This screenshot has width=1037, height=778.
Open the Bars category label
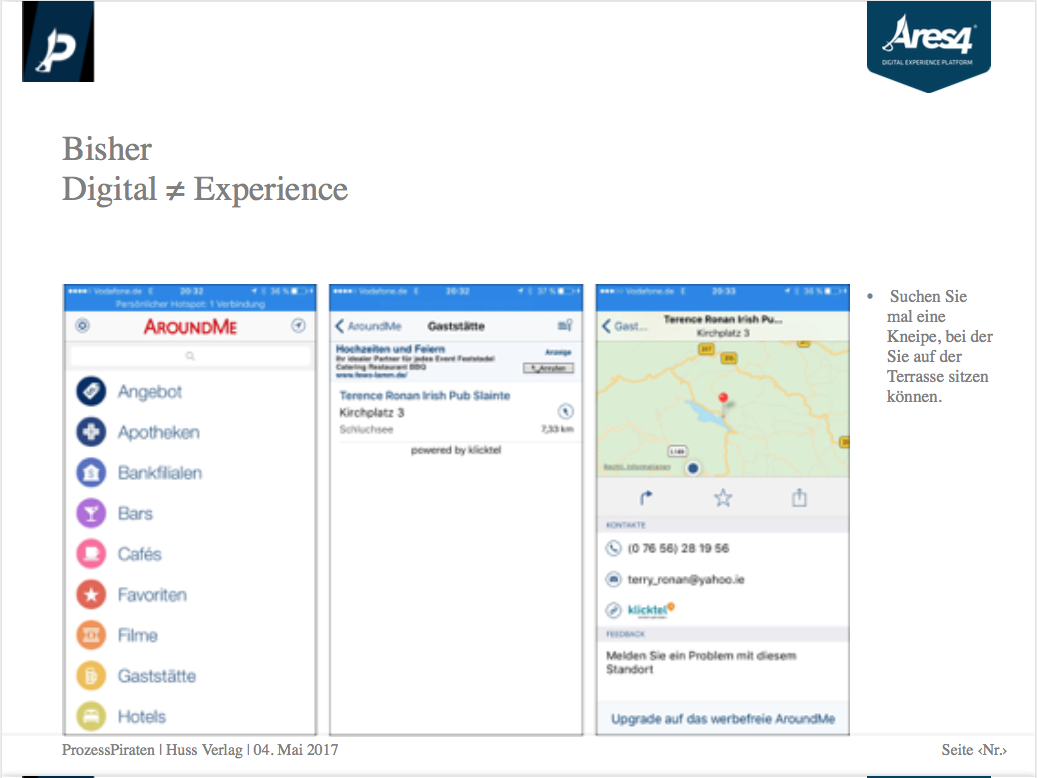coord(135,513)
